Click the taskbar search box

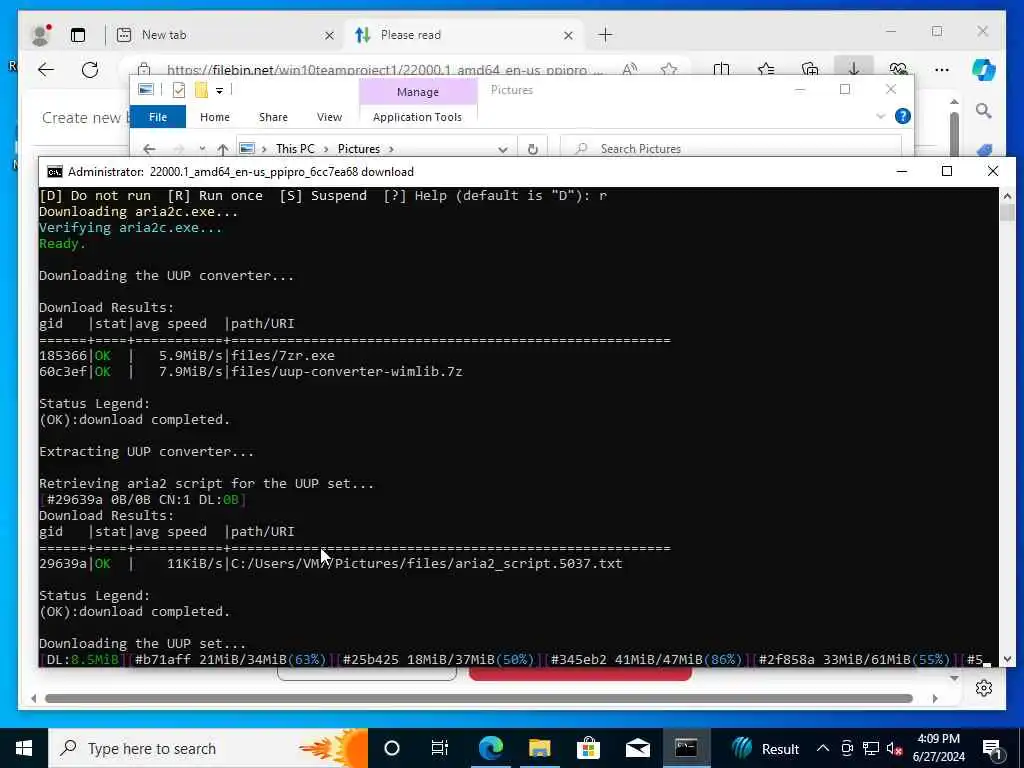208,748
